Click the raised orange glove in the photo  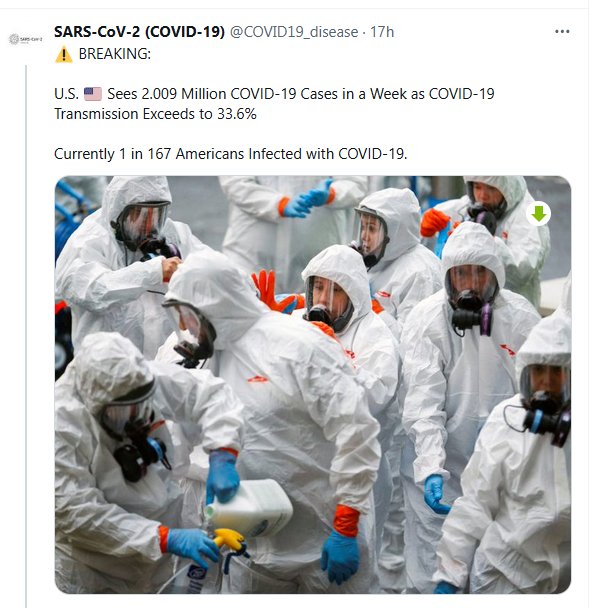point(269,291)
